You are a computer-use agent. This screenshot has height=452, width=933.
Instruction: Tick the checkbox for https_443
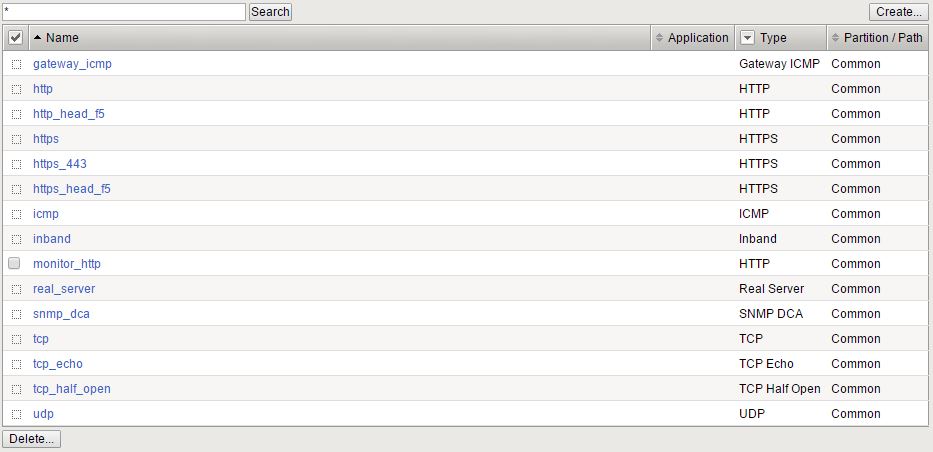click(x=16, y=164)
